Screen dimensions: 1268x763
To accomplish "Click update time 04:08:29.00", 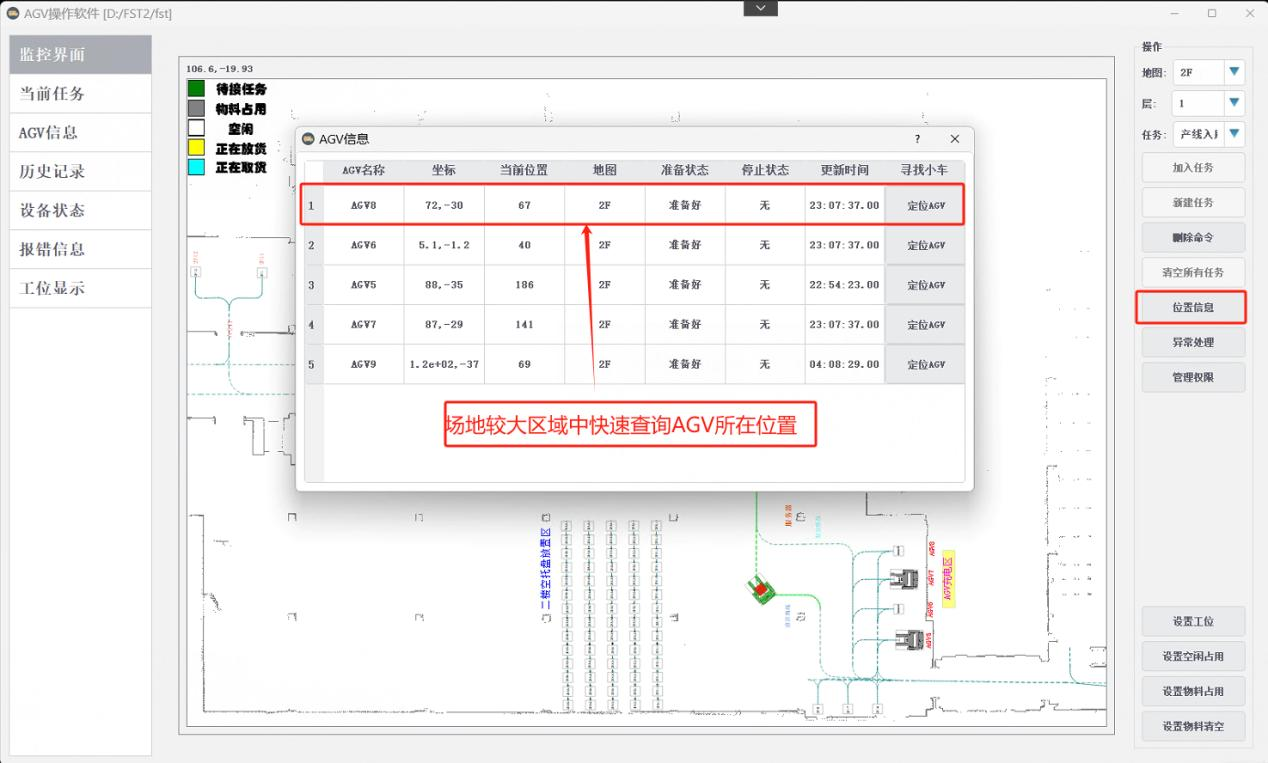I will [x=844, y=365].
